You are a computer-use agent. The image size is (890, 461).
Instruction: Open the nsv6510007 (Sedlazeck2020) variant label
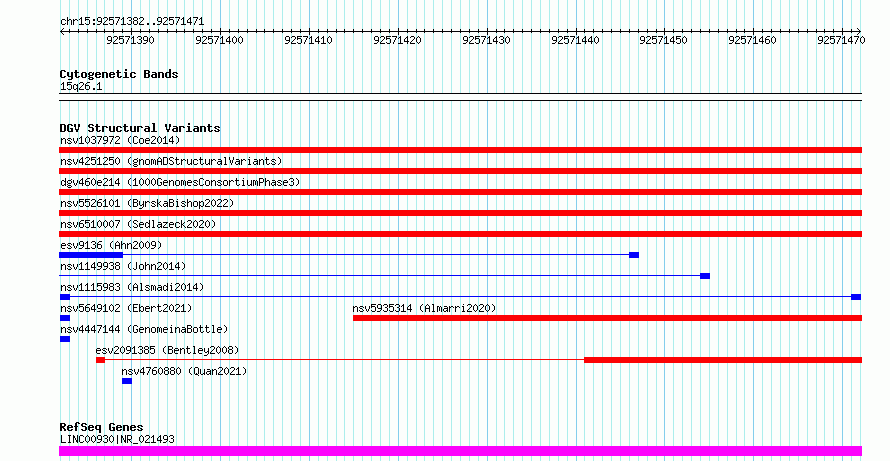point(138,224)
